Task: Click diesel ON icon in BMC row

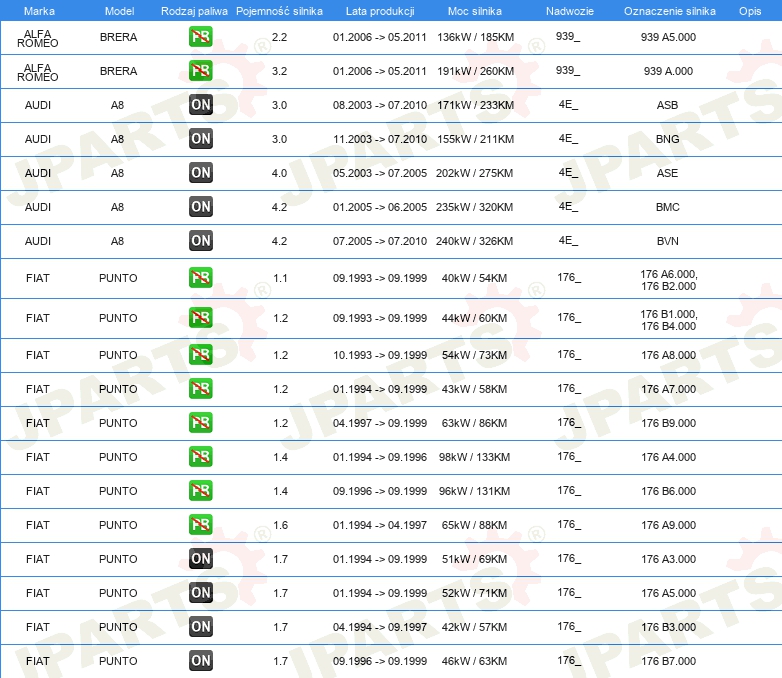Action: 201,207
